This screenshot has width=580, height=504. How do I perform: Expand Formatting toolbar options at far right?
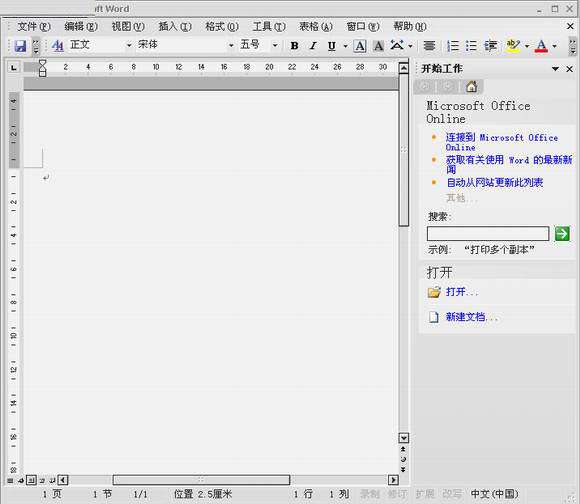click(572, 46)
